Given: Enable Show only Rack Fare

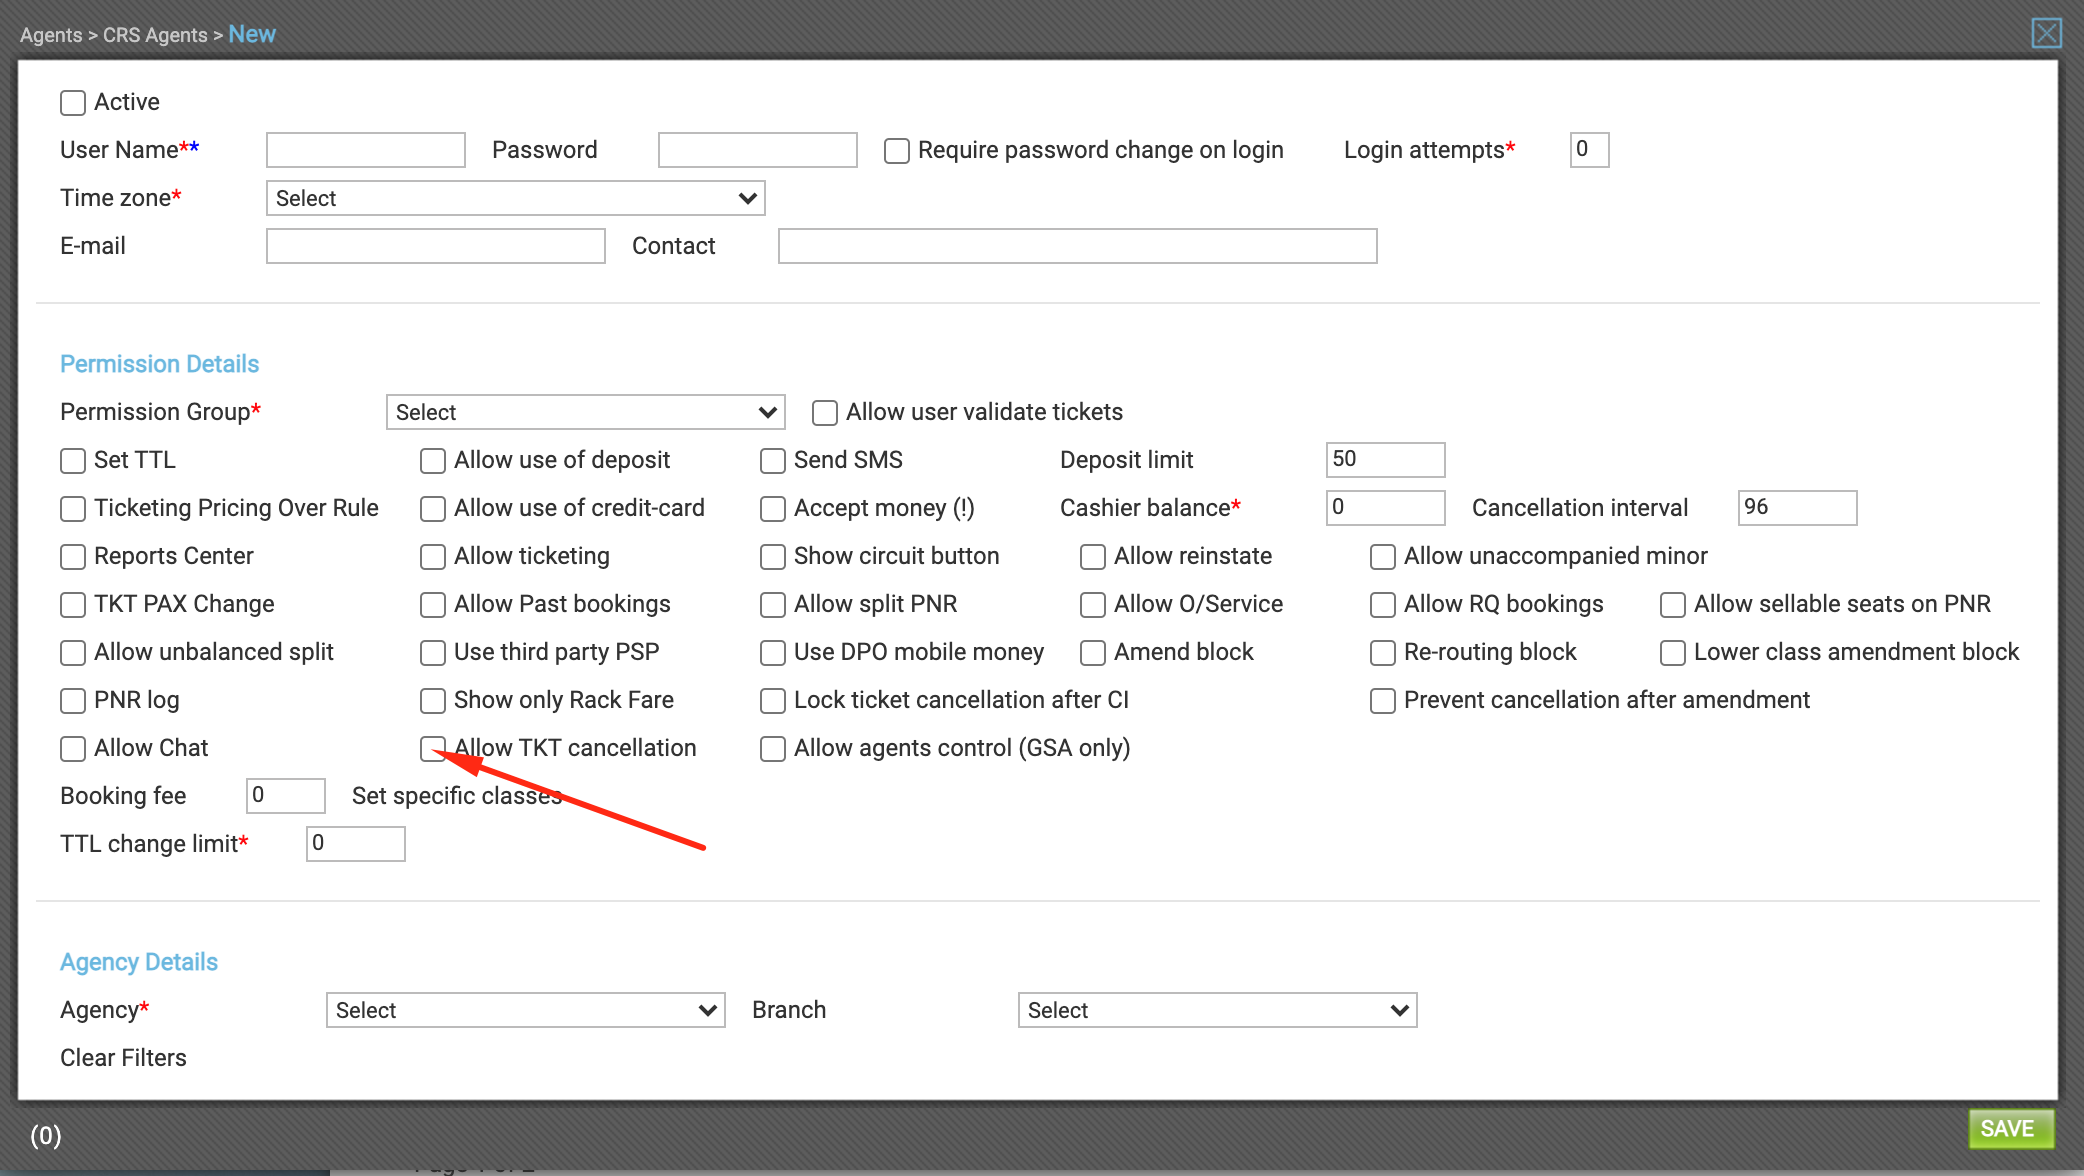Looking at the screenshot, I should (433, 701).
